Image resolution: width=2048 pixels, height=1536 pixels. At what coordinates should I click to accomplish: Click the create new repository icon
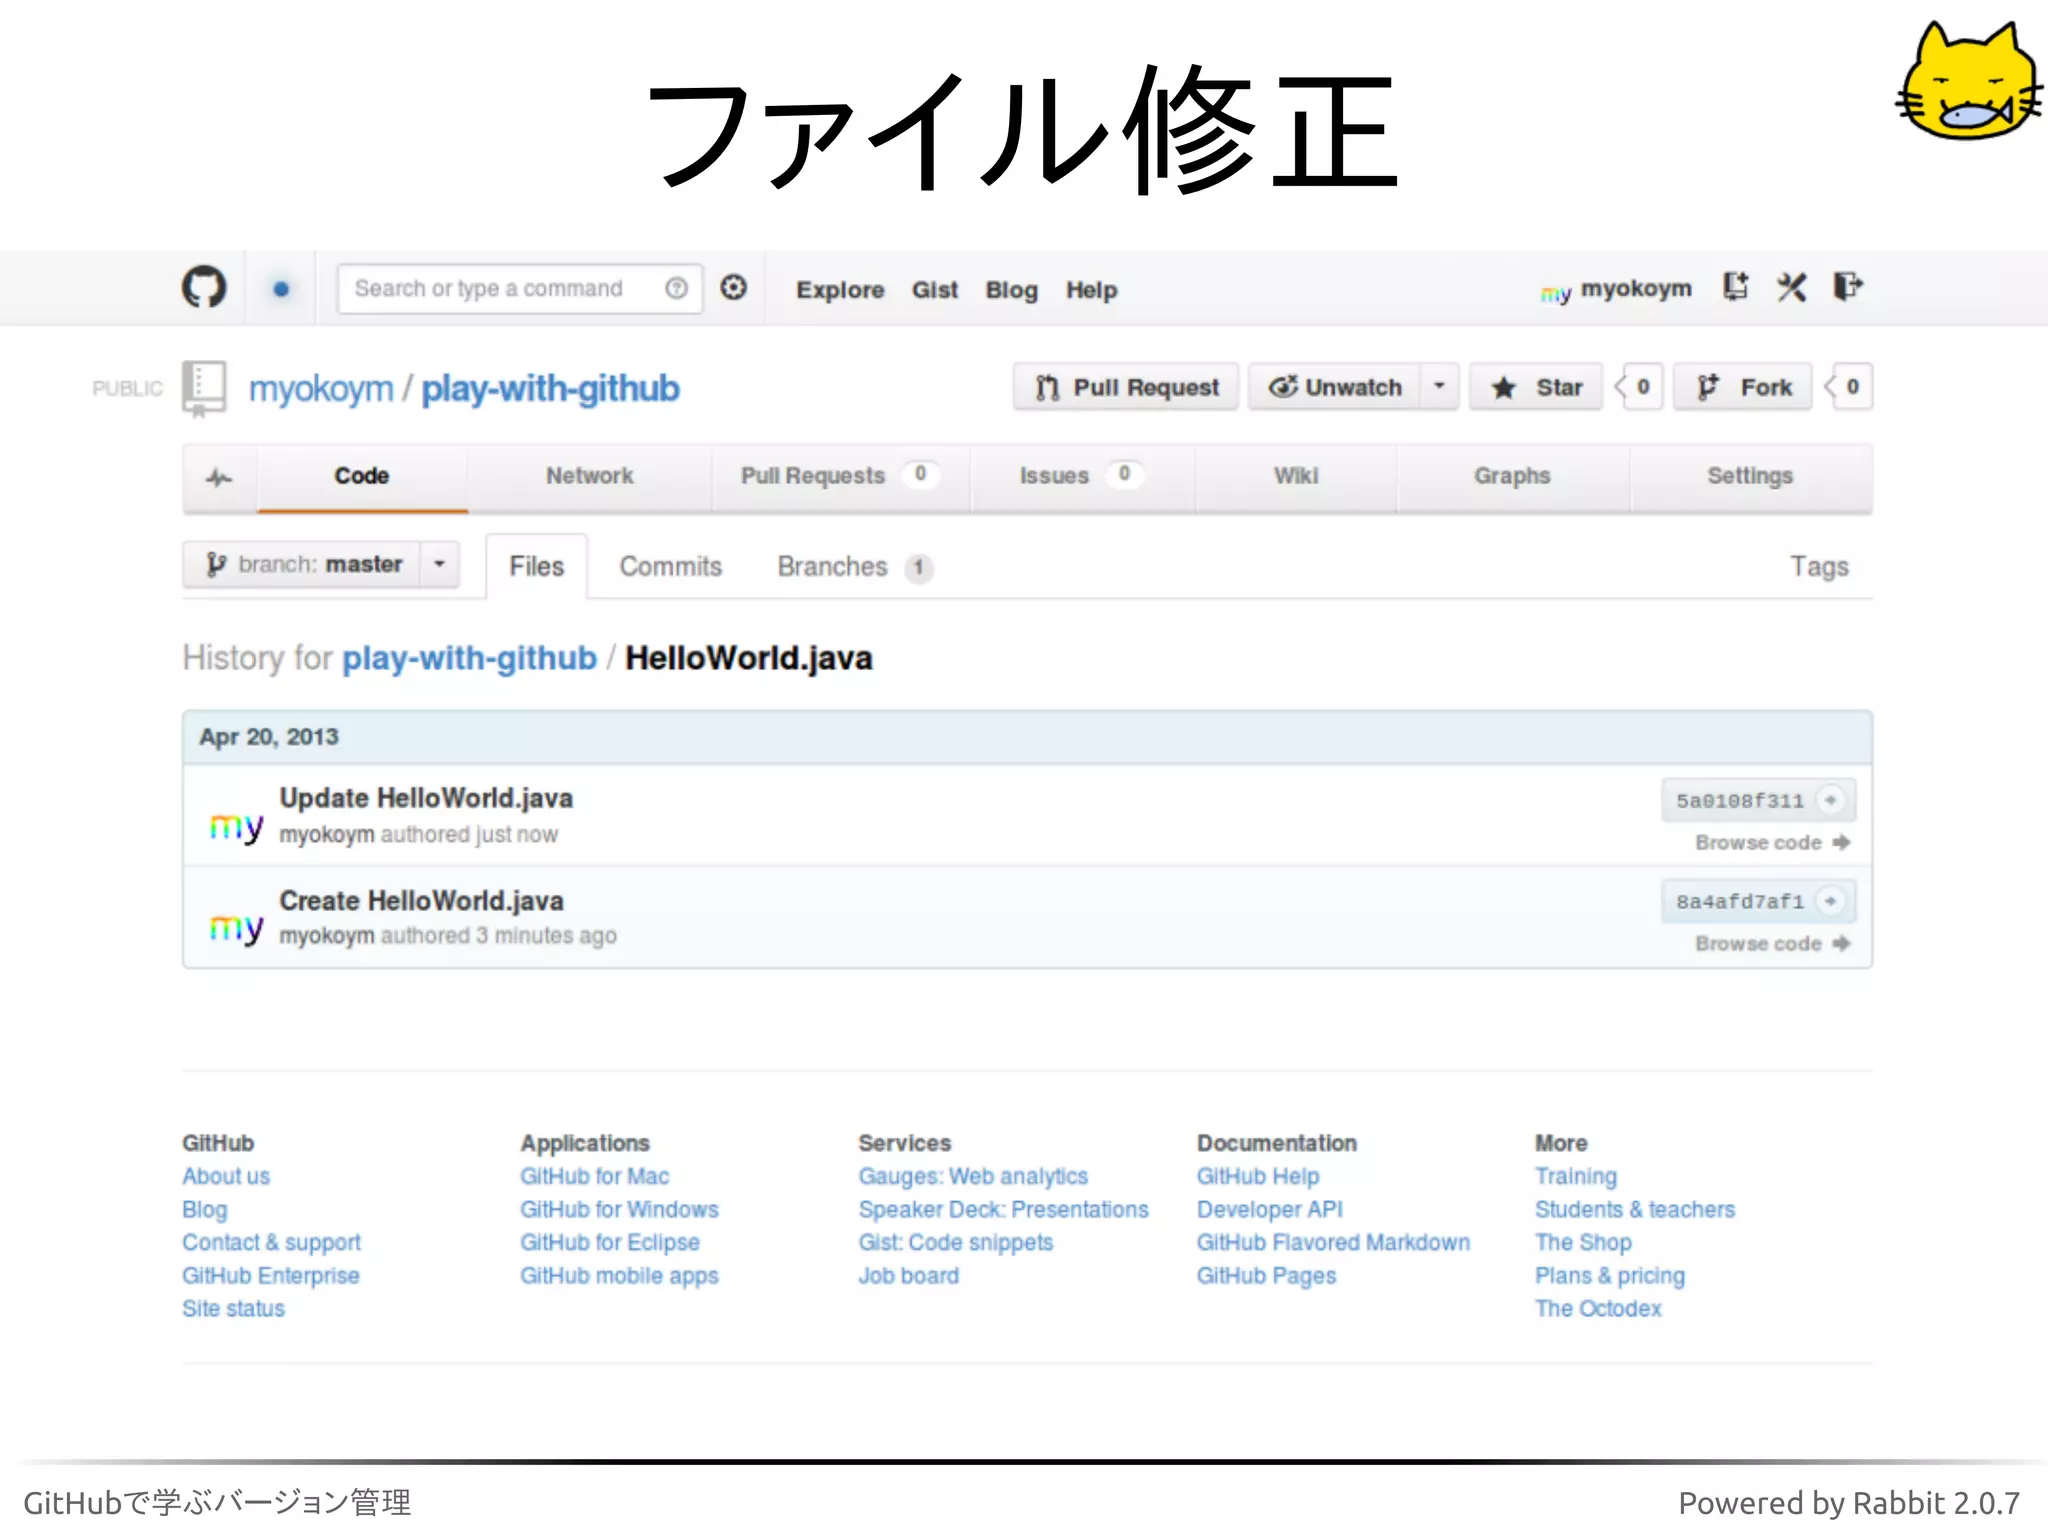pos(1736,287)
